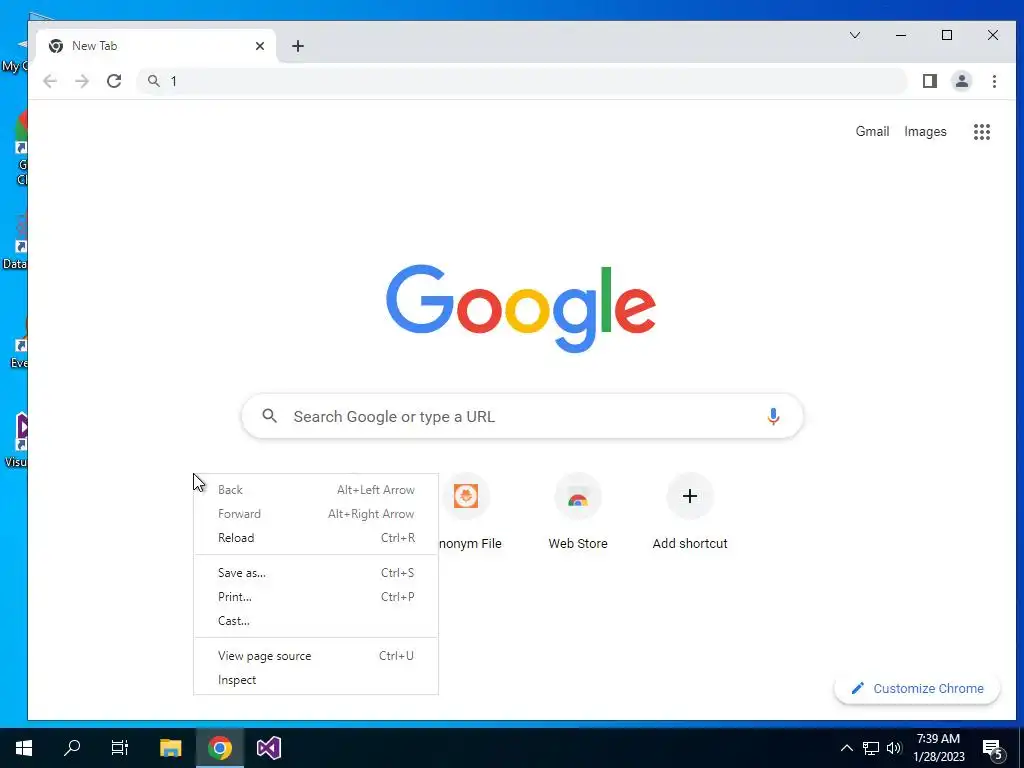Click the Add shortcut plus icon

(690, 496)
